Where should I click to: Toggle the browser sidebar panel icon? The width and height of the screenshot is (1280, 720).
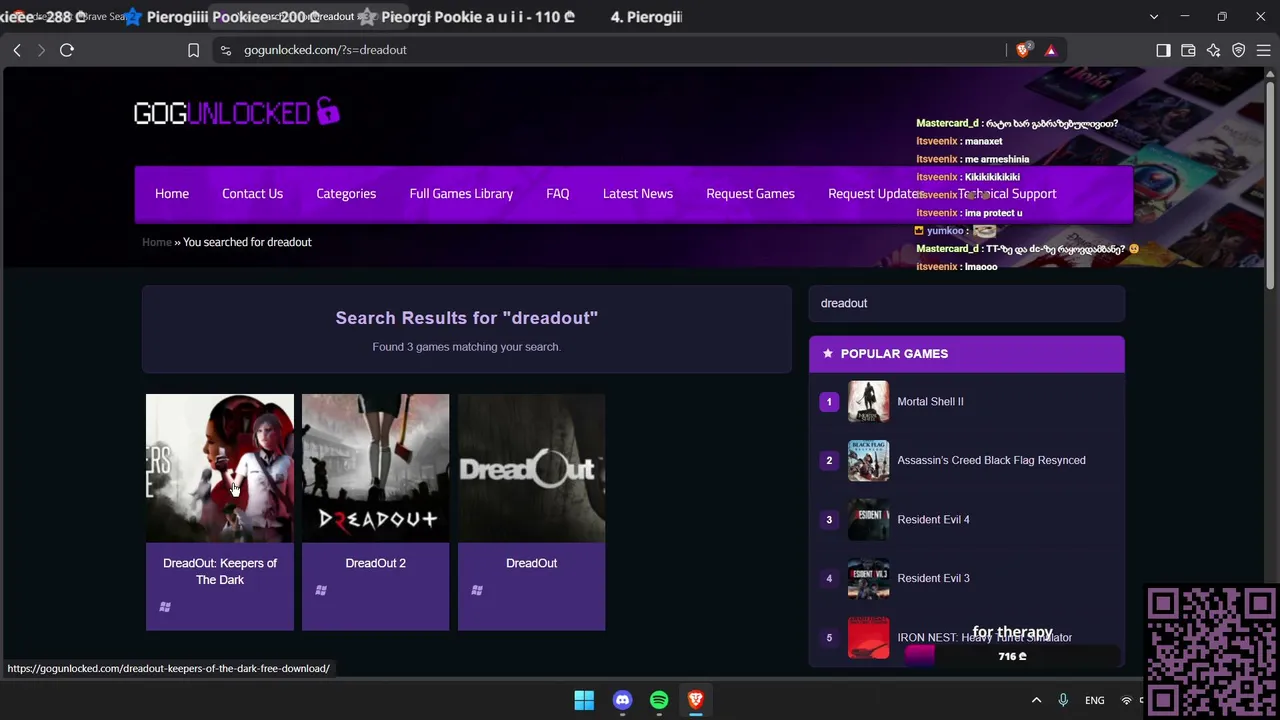1163,50
